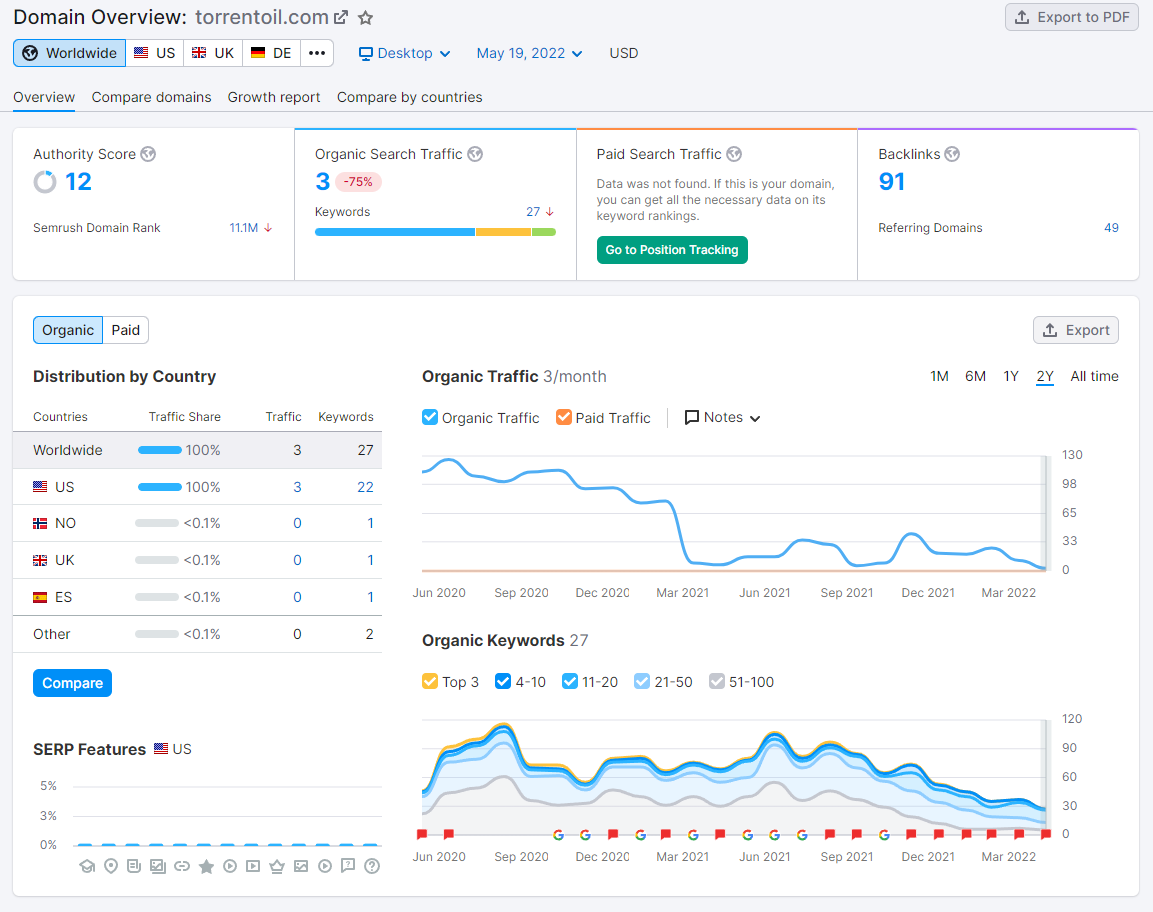Open the US keywords count 22 link
Viewport: 1153px width, 912px height.
pyautogui.click(x=365, y=487)
